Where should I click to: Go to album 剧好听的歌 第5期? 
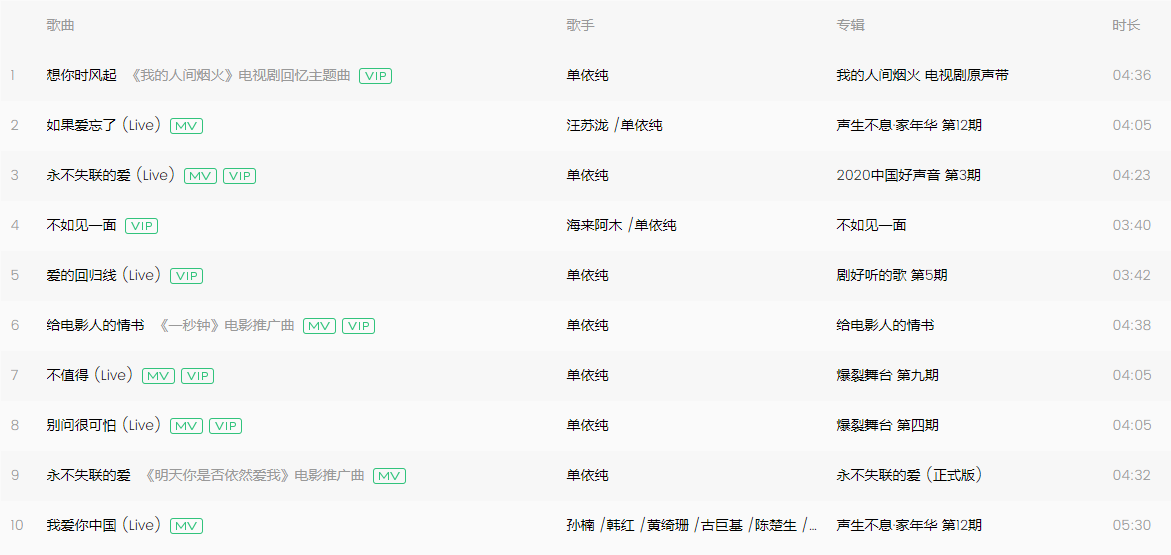click(x=891, y=275)
